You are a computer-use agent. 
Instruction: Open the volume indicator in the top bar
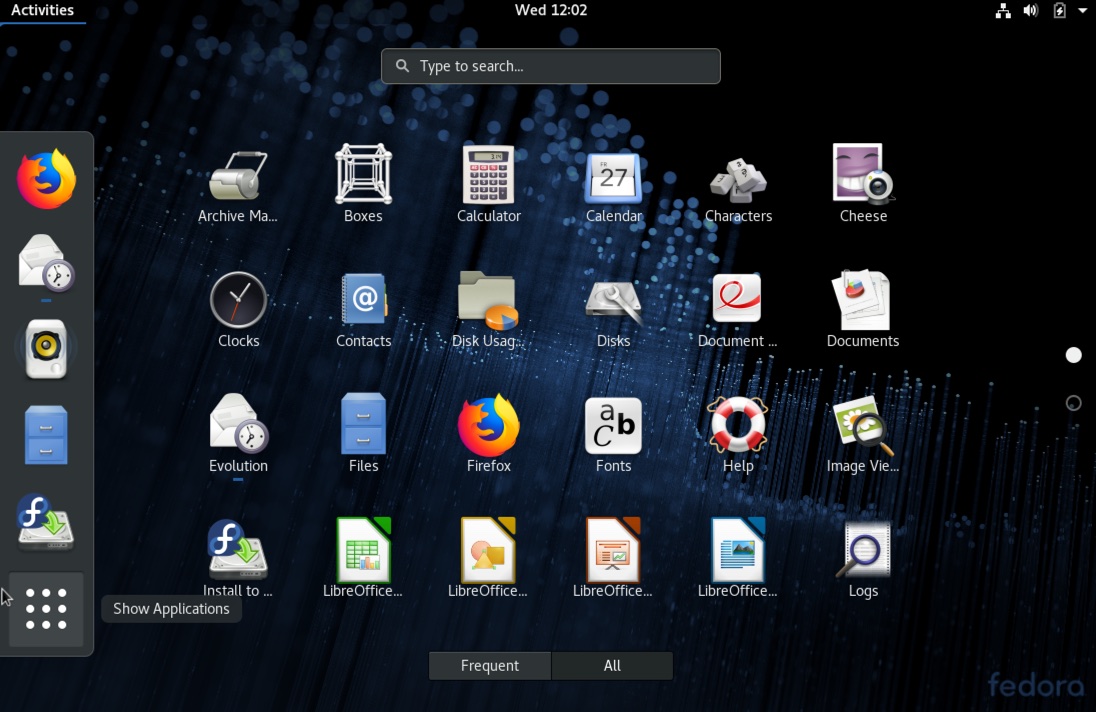coord(1031,10)
